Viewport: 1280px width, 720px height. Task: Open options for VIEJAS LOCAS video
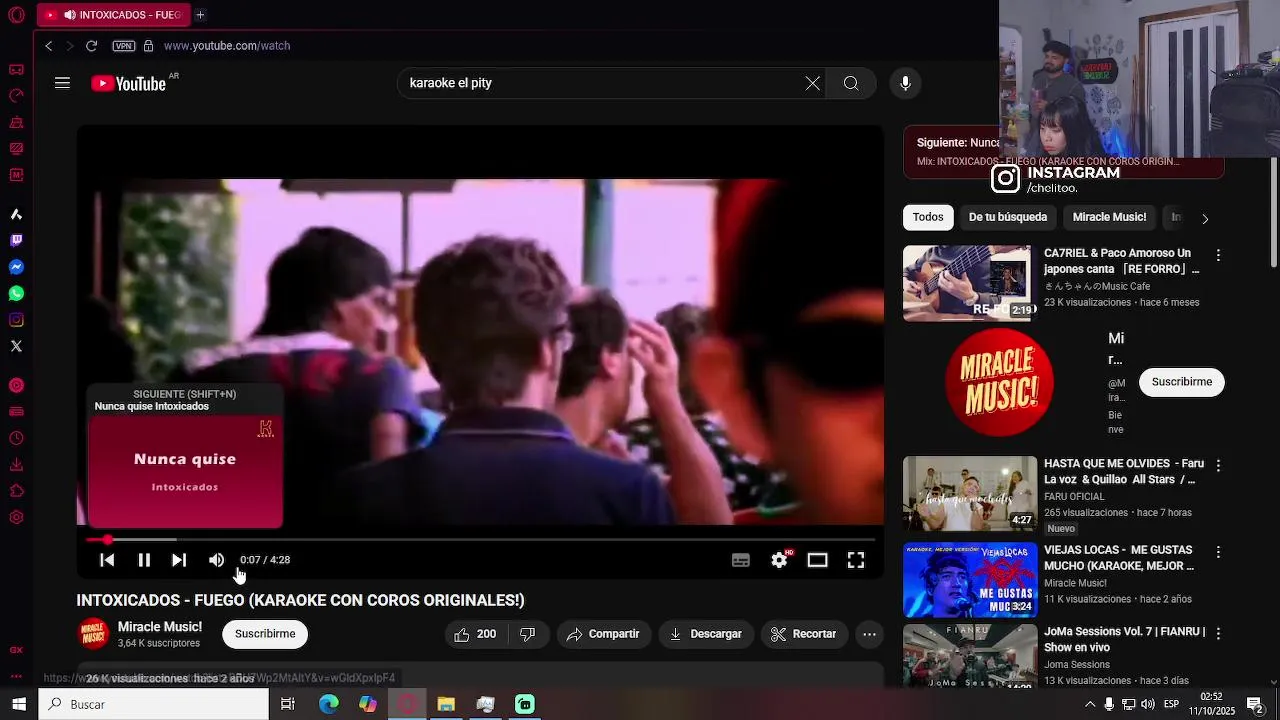(1218, 552)
